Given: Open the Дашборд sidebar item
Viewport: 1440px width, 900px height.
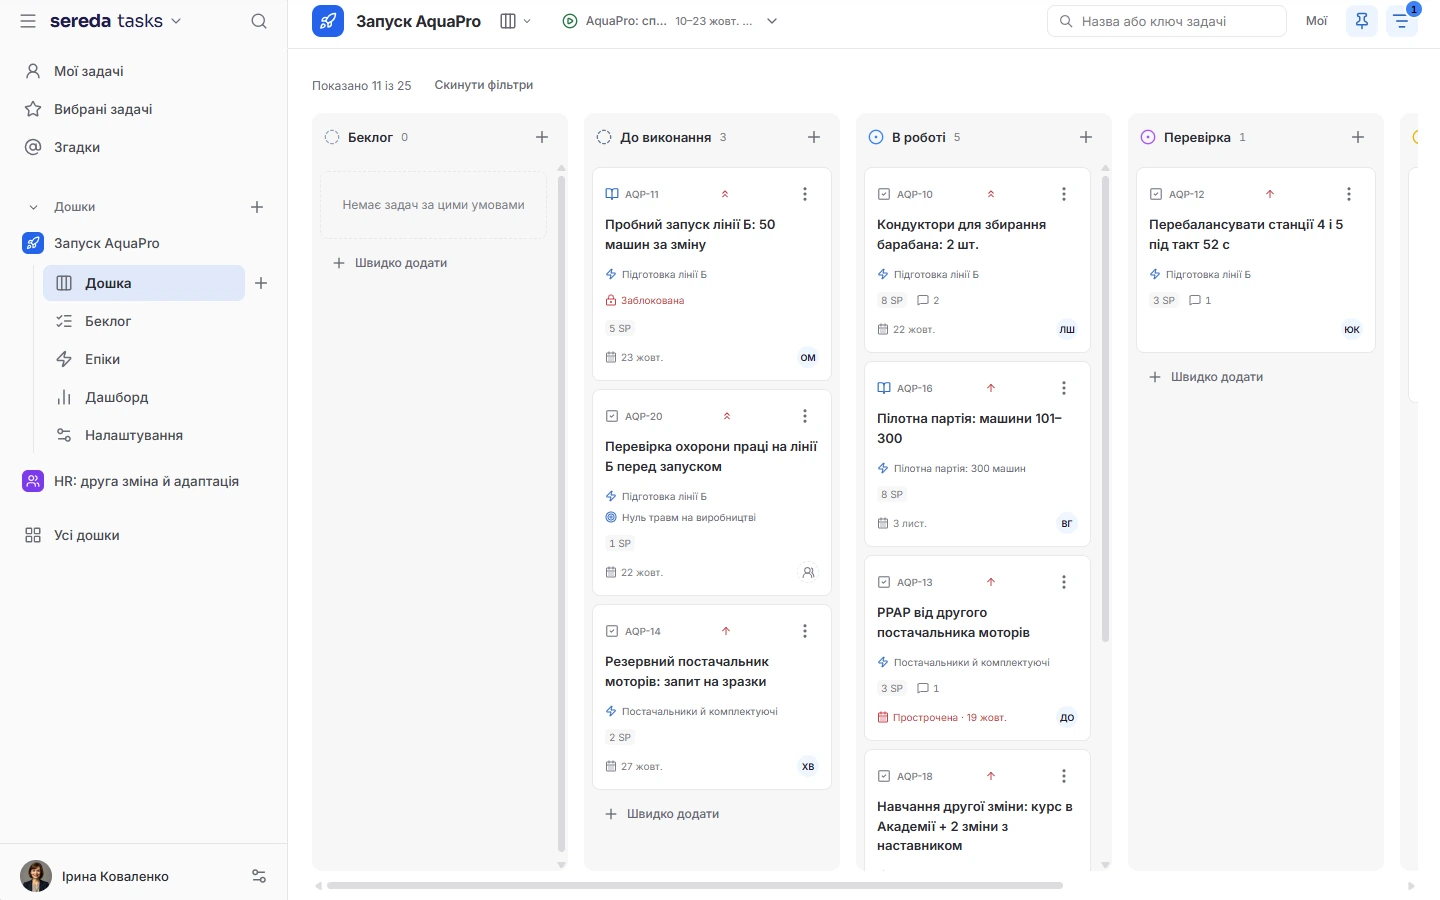Looking at the screenshot, I should tap(144, 397).
